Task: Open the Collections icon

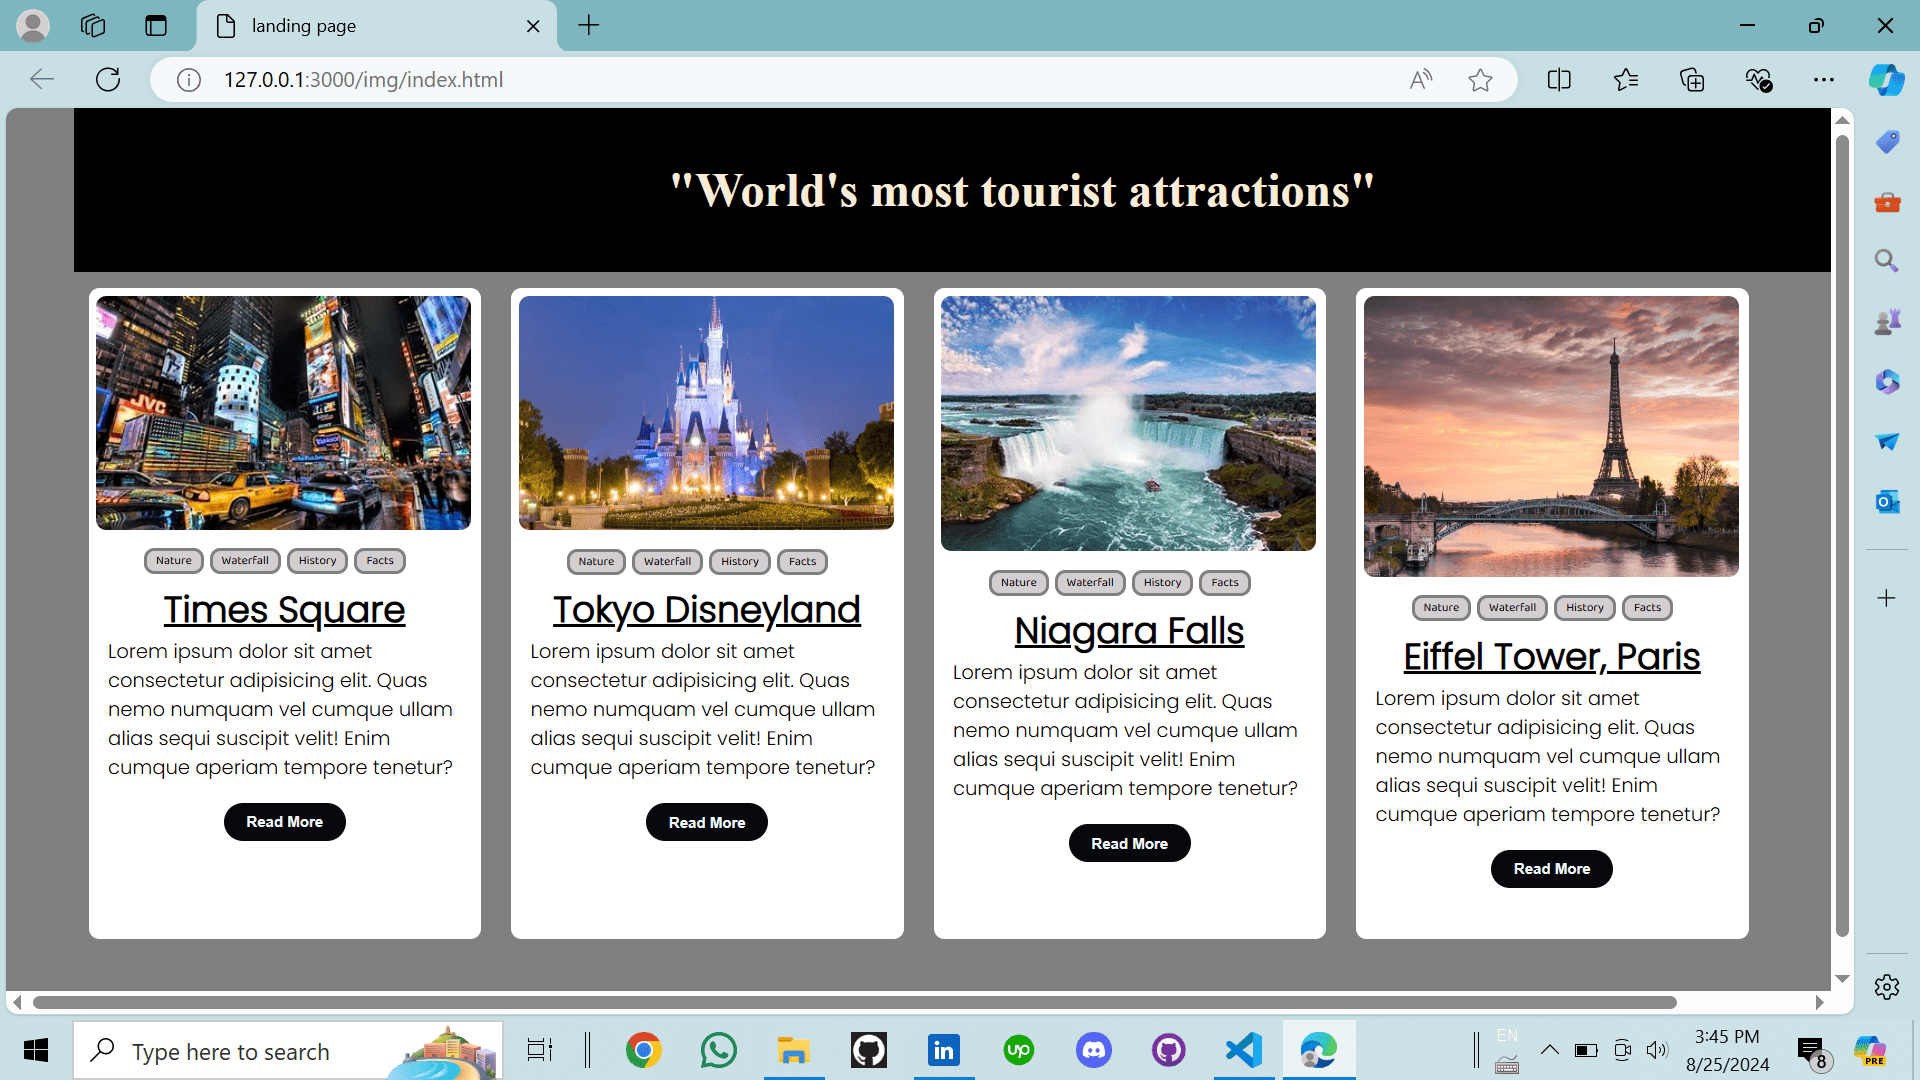Action: [x=1692, y=80]
